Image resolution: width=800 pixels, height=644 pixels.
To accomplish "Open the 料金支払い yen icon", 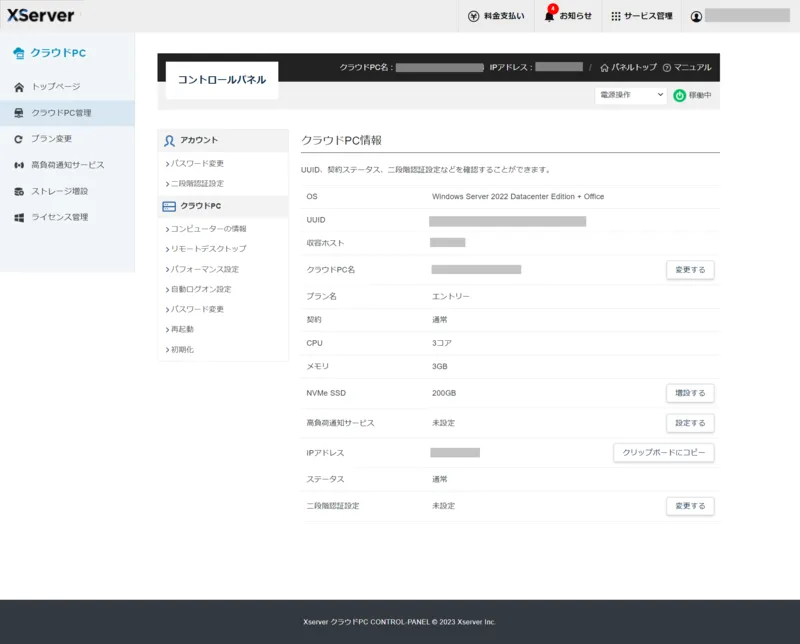I will click(473, 16).
